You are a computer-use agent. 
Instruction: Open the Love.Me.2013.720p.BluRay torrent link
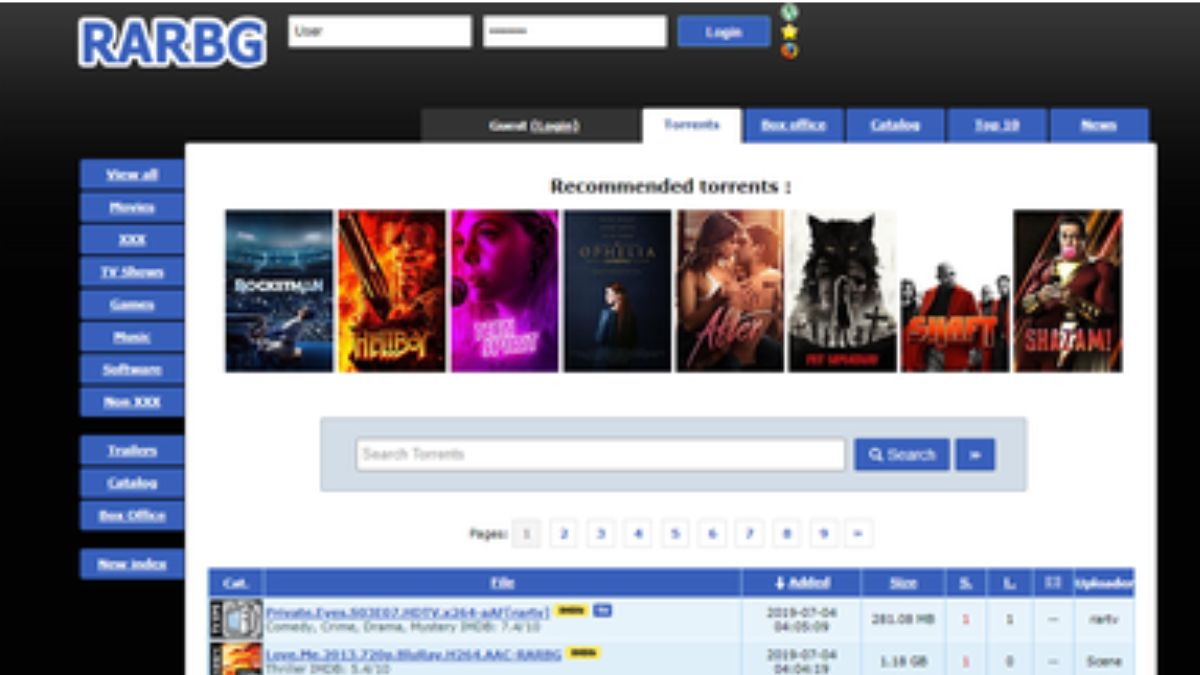(x=414, y=653)
